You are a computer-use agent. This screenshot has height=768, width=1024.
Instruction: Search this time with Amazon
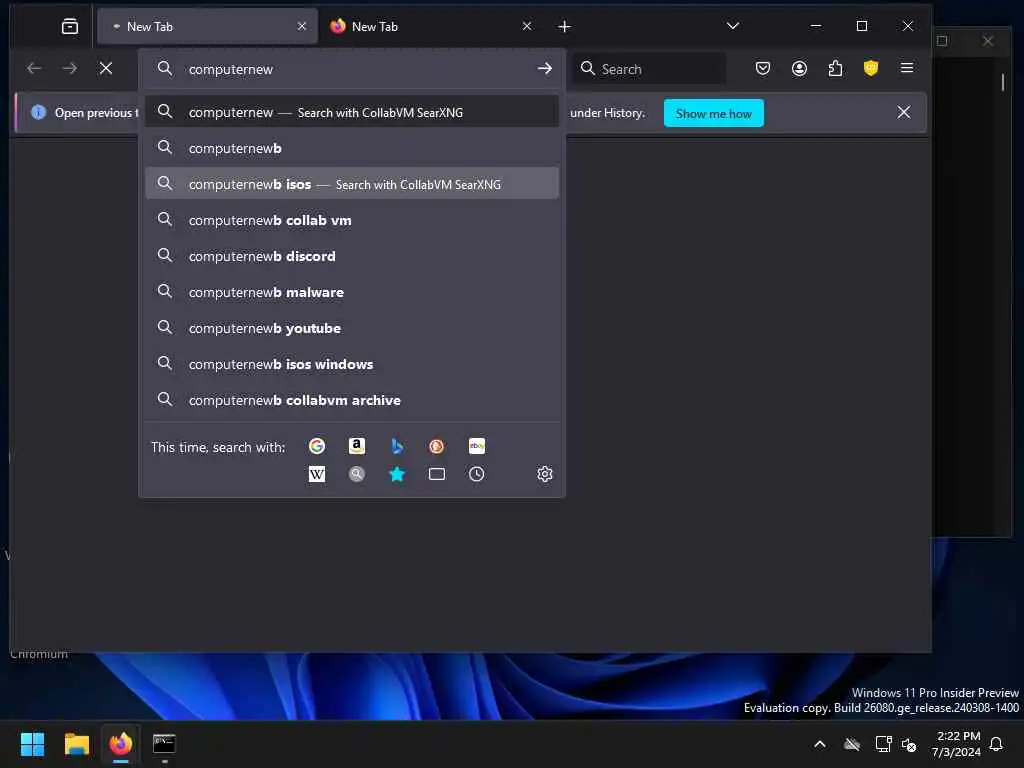[x=357, y=446]
